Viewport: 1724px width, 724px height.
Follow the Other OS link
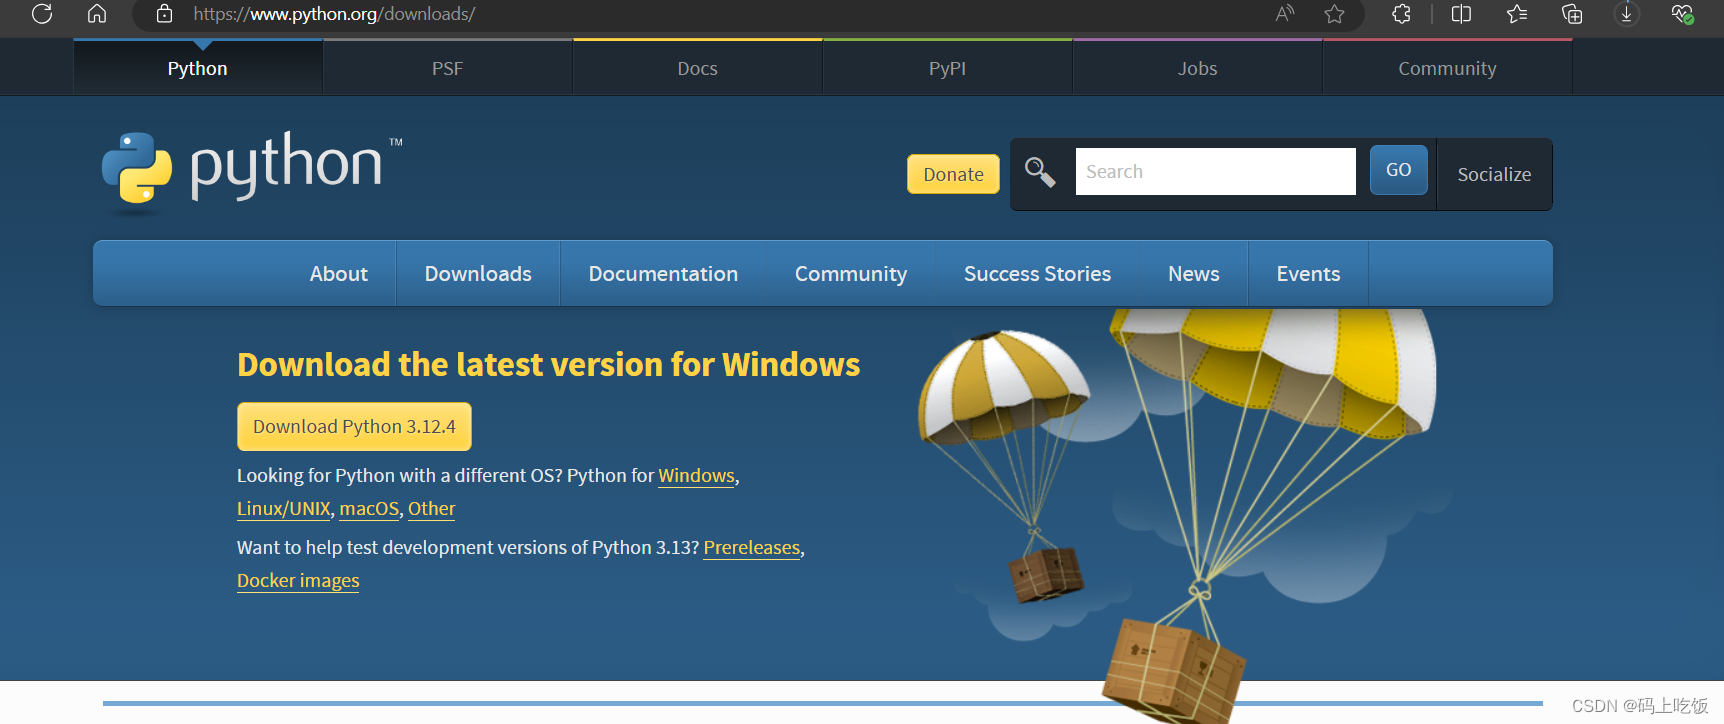tap(431, 509)
